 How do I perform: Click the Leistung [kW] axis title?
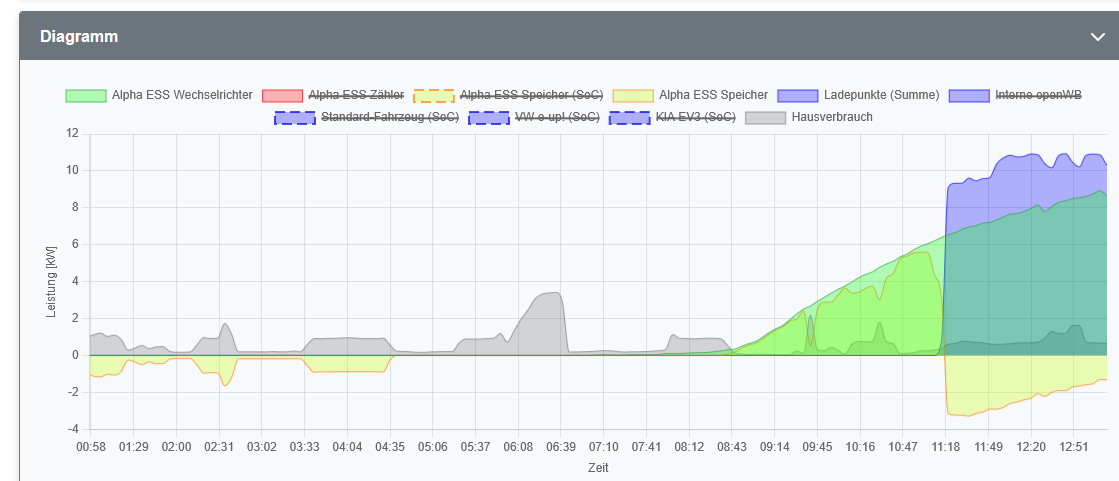point(51,282)
